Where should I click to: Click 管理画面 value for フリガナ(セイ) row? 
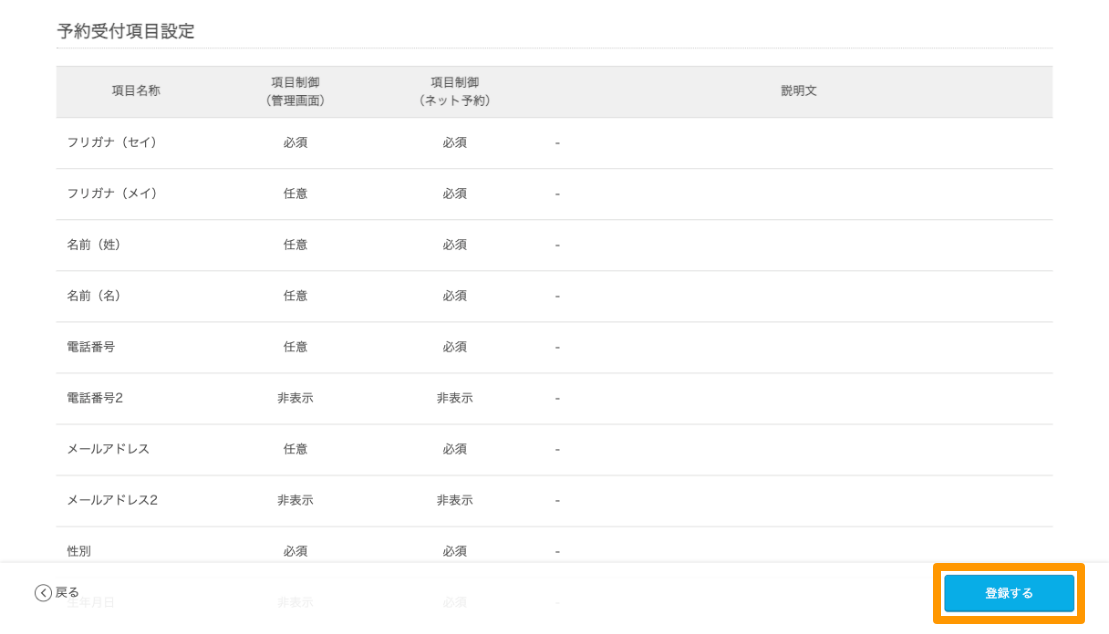[x=295, y=143]
